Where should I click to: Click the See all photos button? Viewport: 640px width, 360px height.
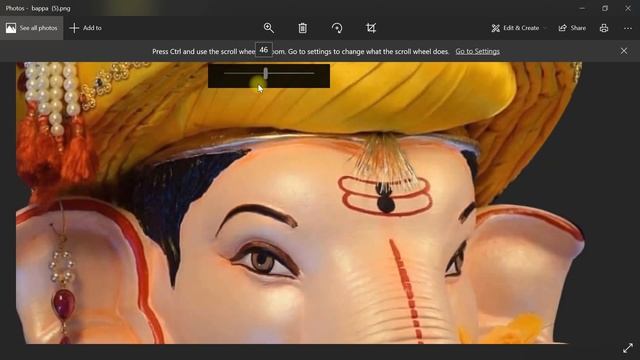click(31, 28)
